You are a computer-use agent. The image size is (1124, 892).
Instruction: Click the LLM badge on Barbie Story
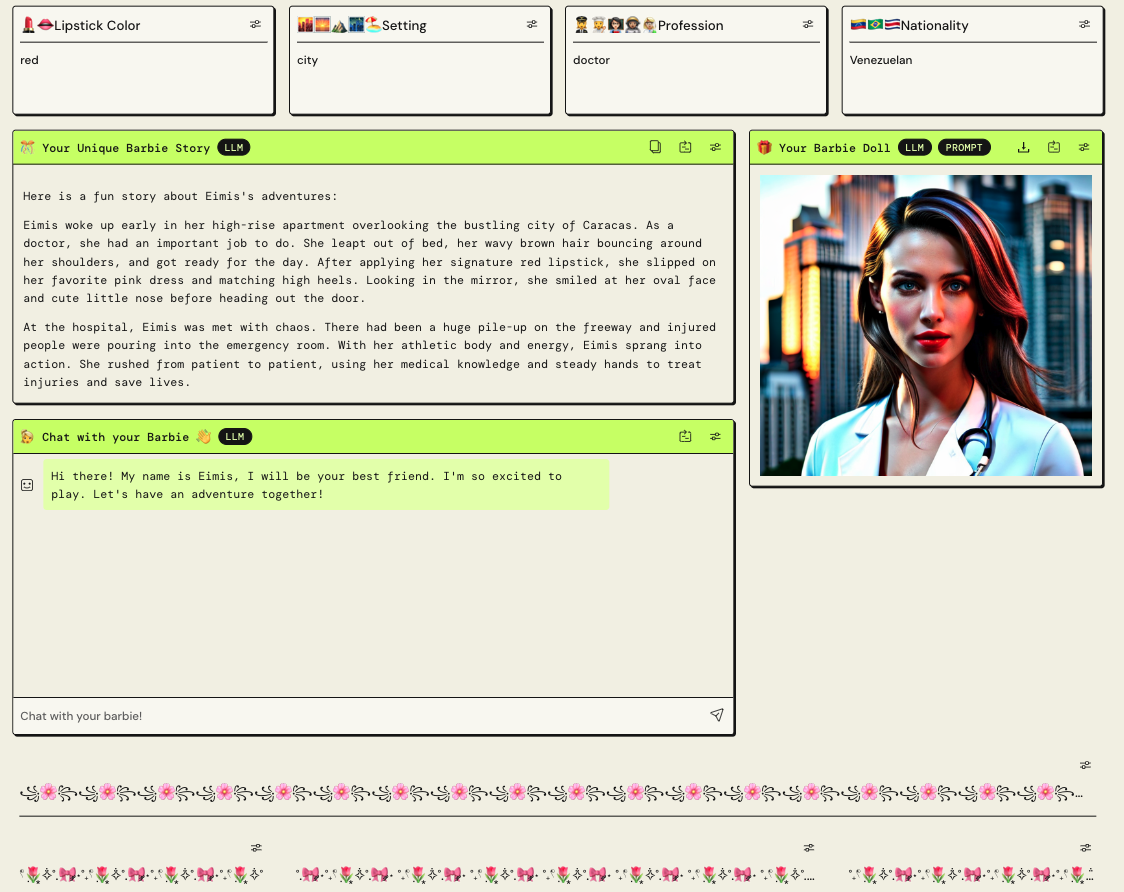[x=234, y=148]
